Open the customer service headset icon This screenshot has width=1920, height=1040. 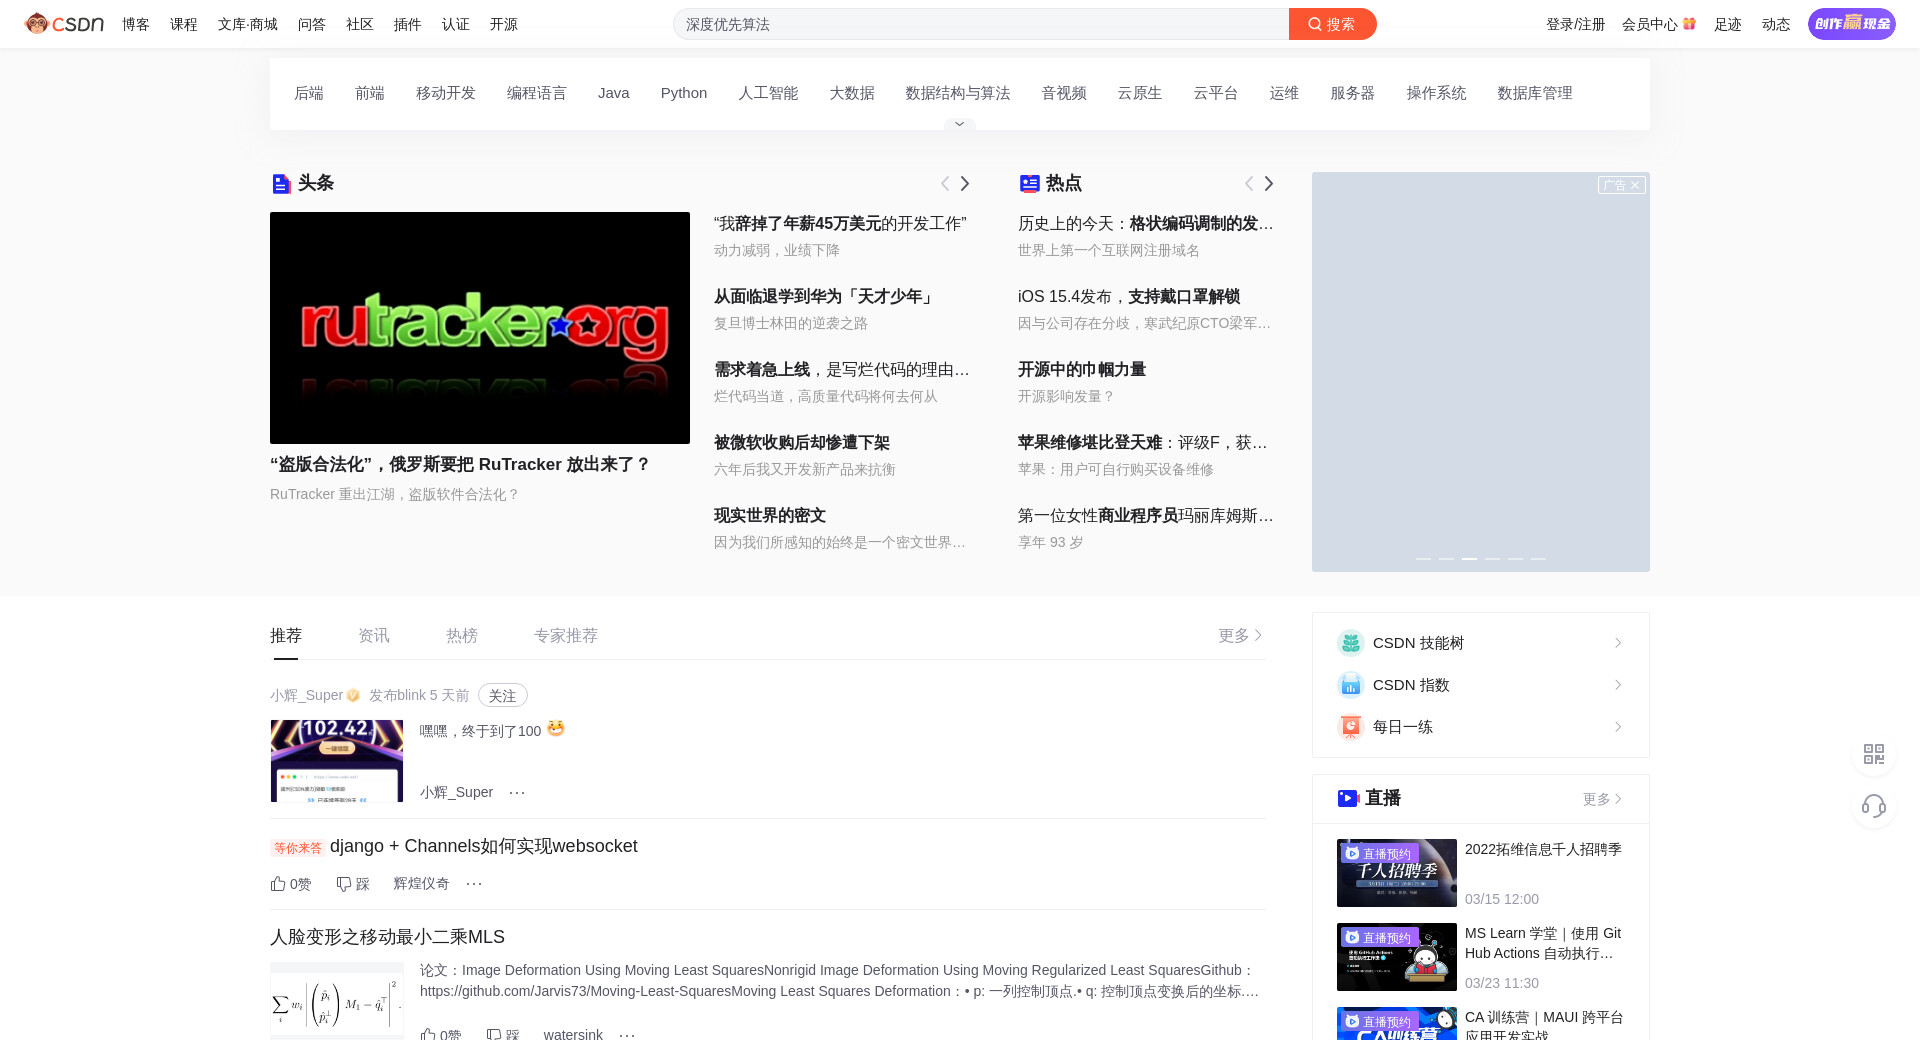click(x=1874, y=806)
